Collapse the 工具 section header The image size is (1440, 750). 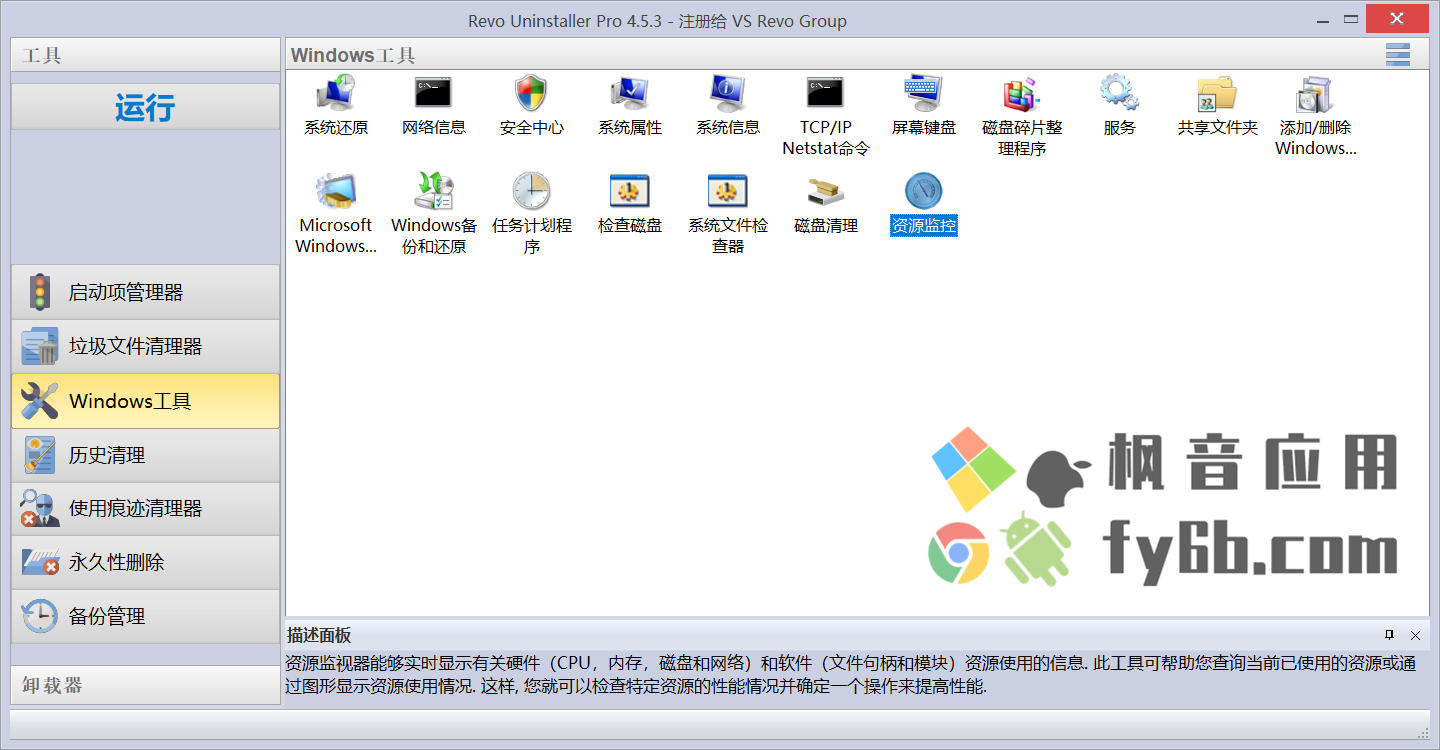click(x=145, y=55)
